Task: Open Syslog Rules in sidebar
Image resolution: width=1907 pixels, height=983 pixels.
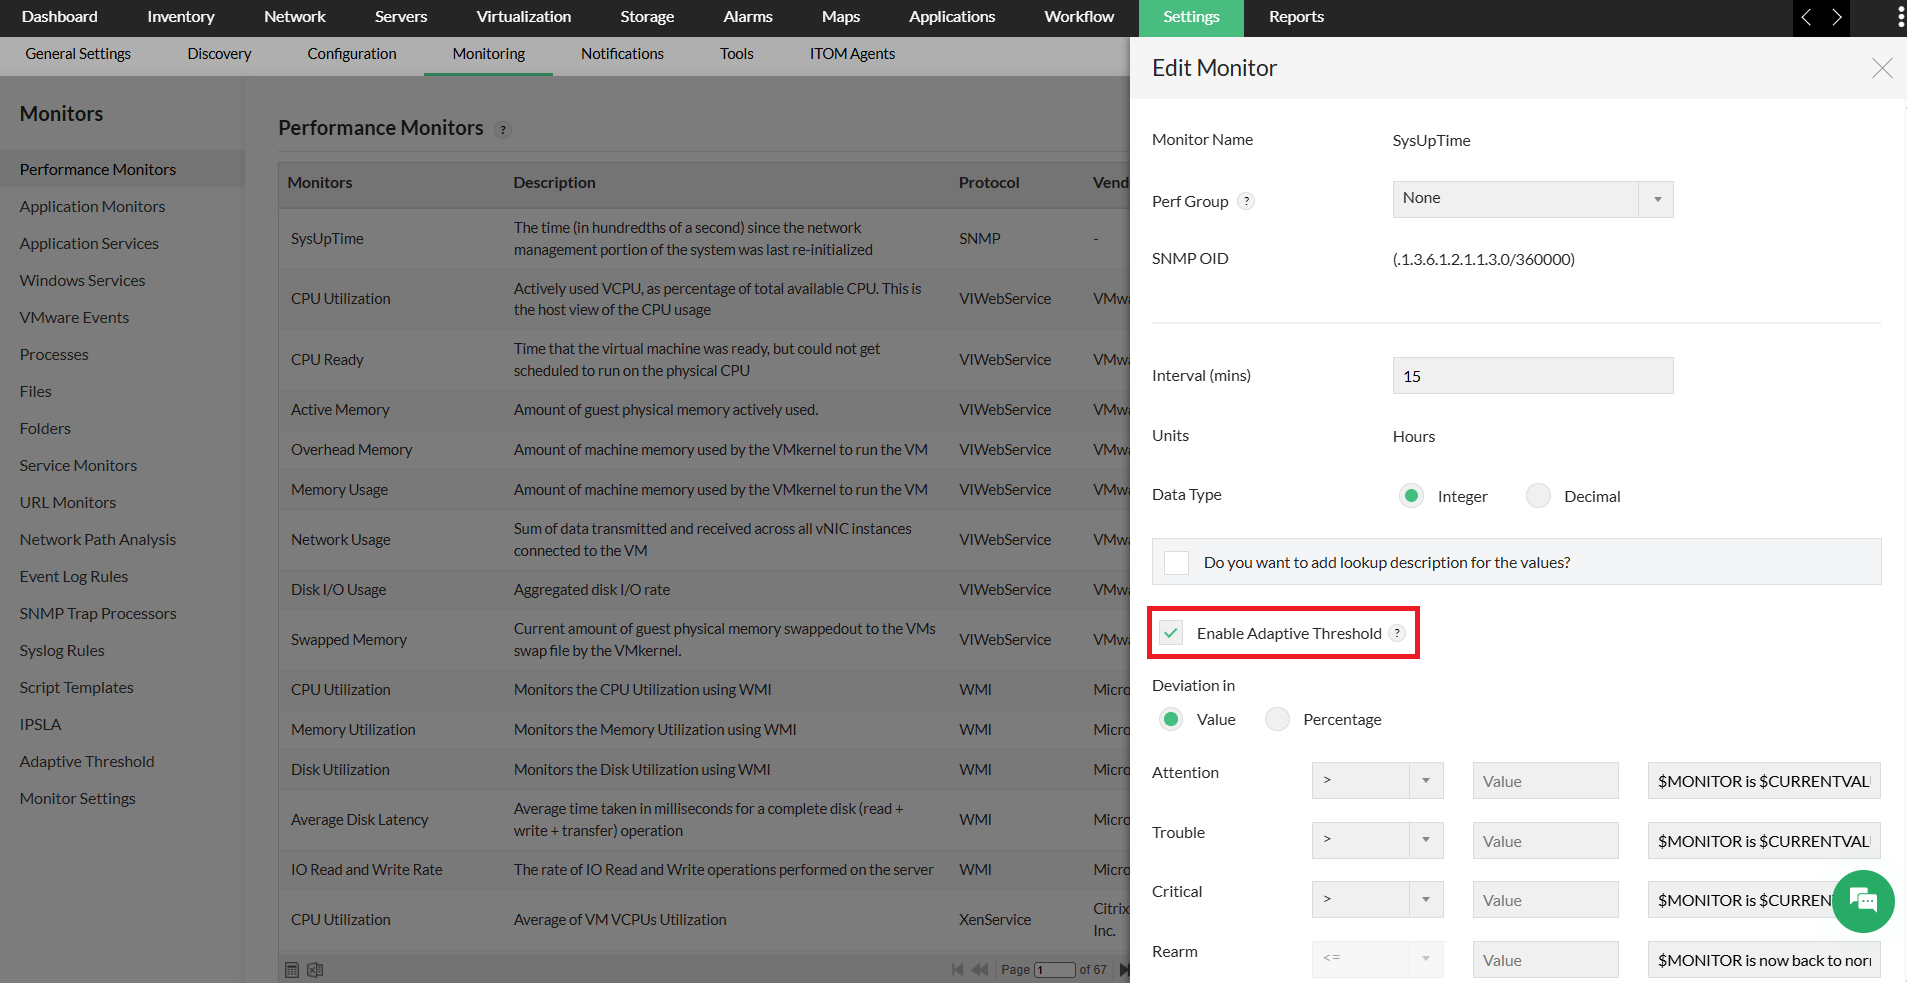Action: click(62, 651)
